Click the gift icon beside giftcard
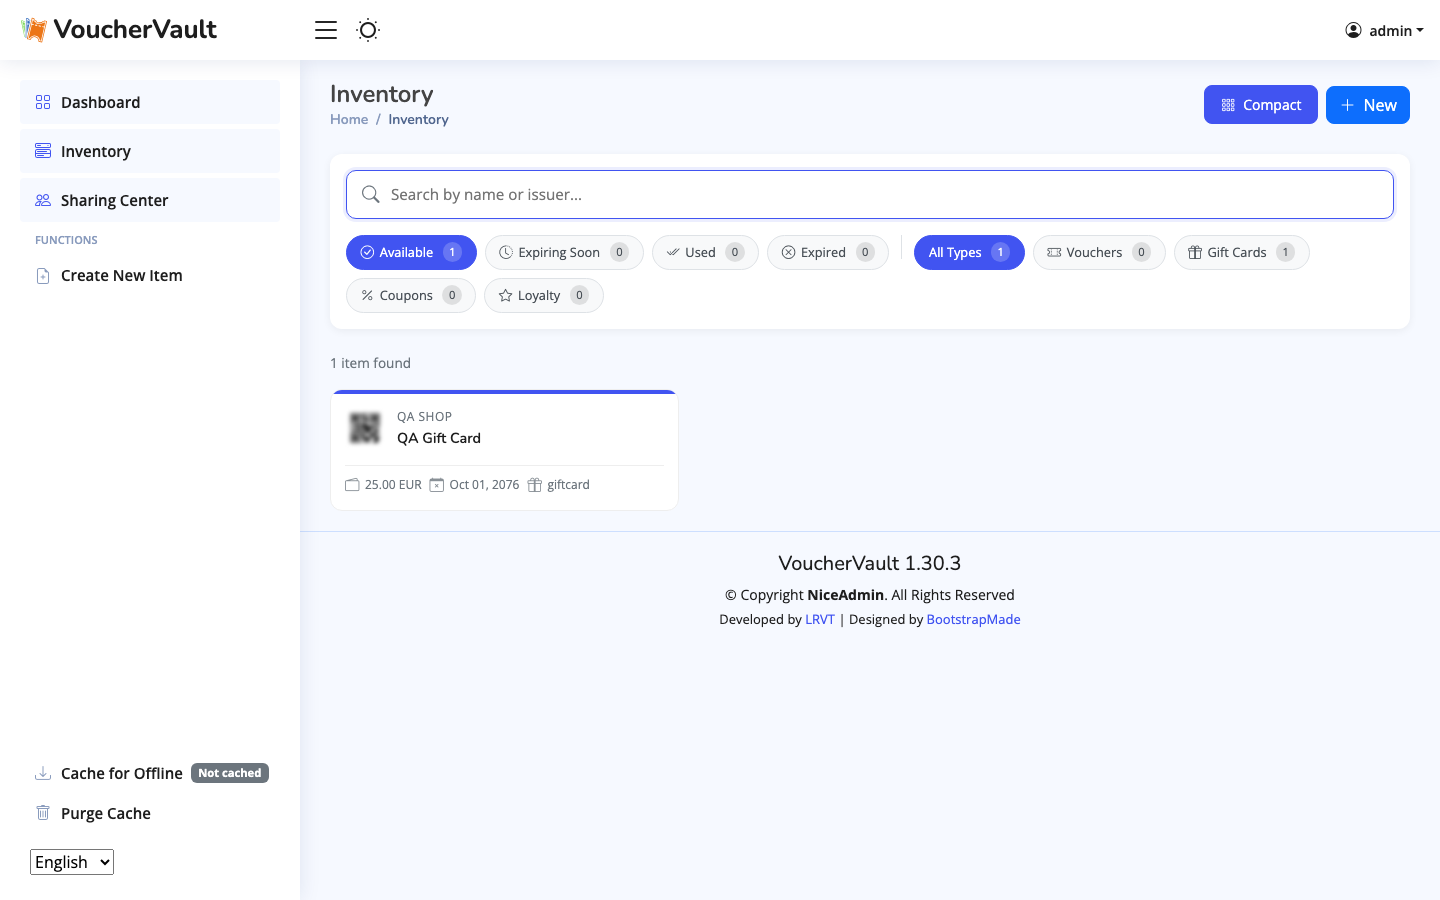1440x900 pixels. pos(535,485)
